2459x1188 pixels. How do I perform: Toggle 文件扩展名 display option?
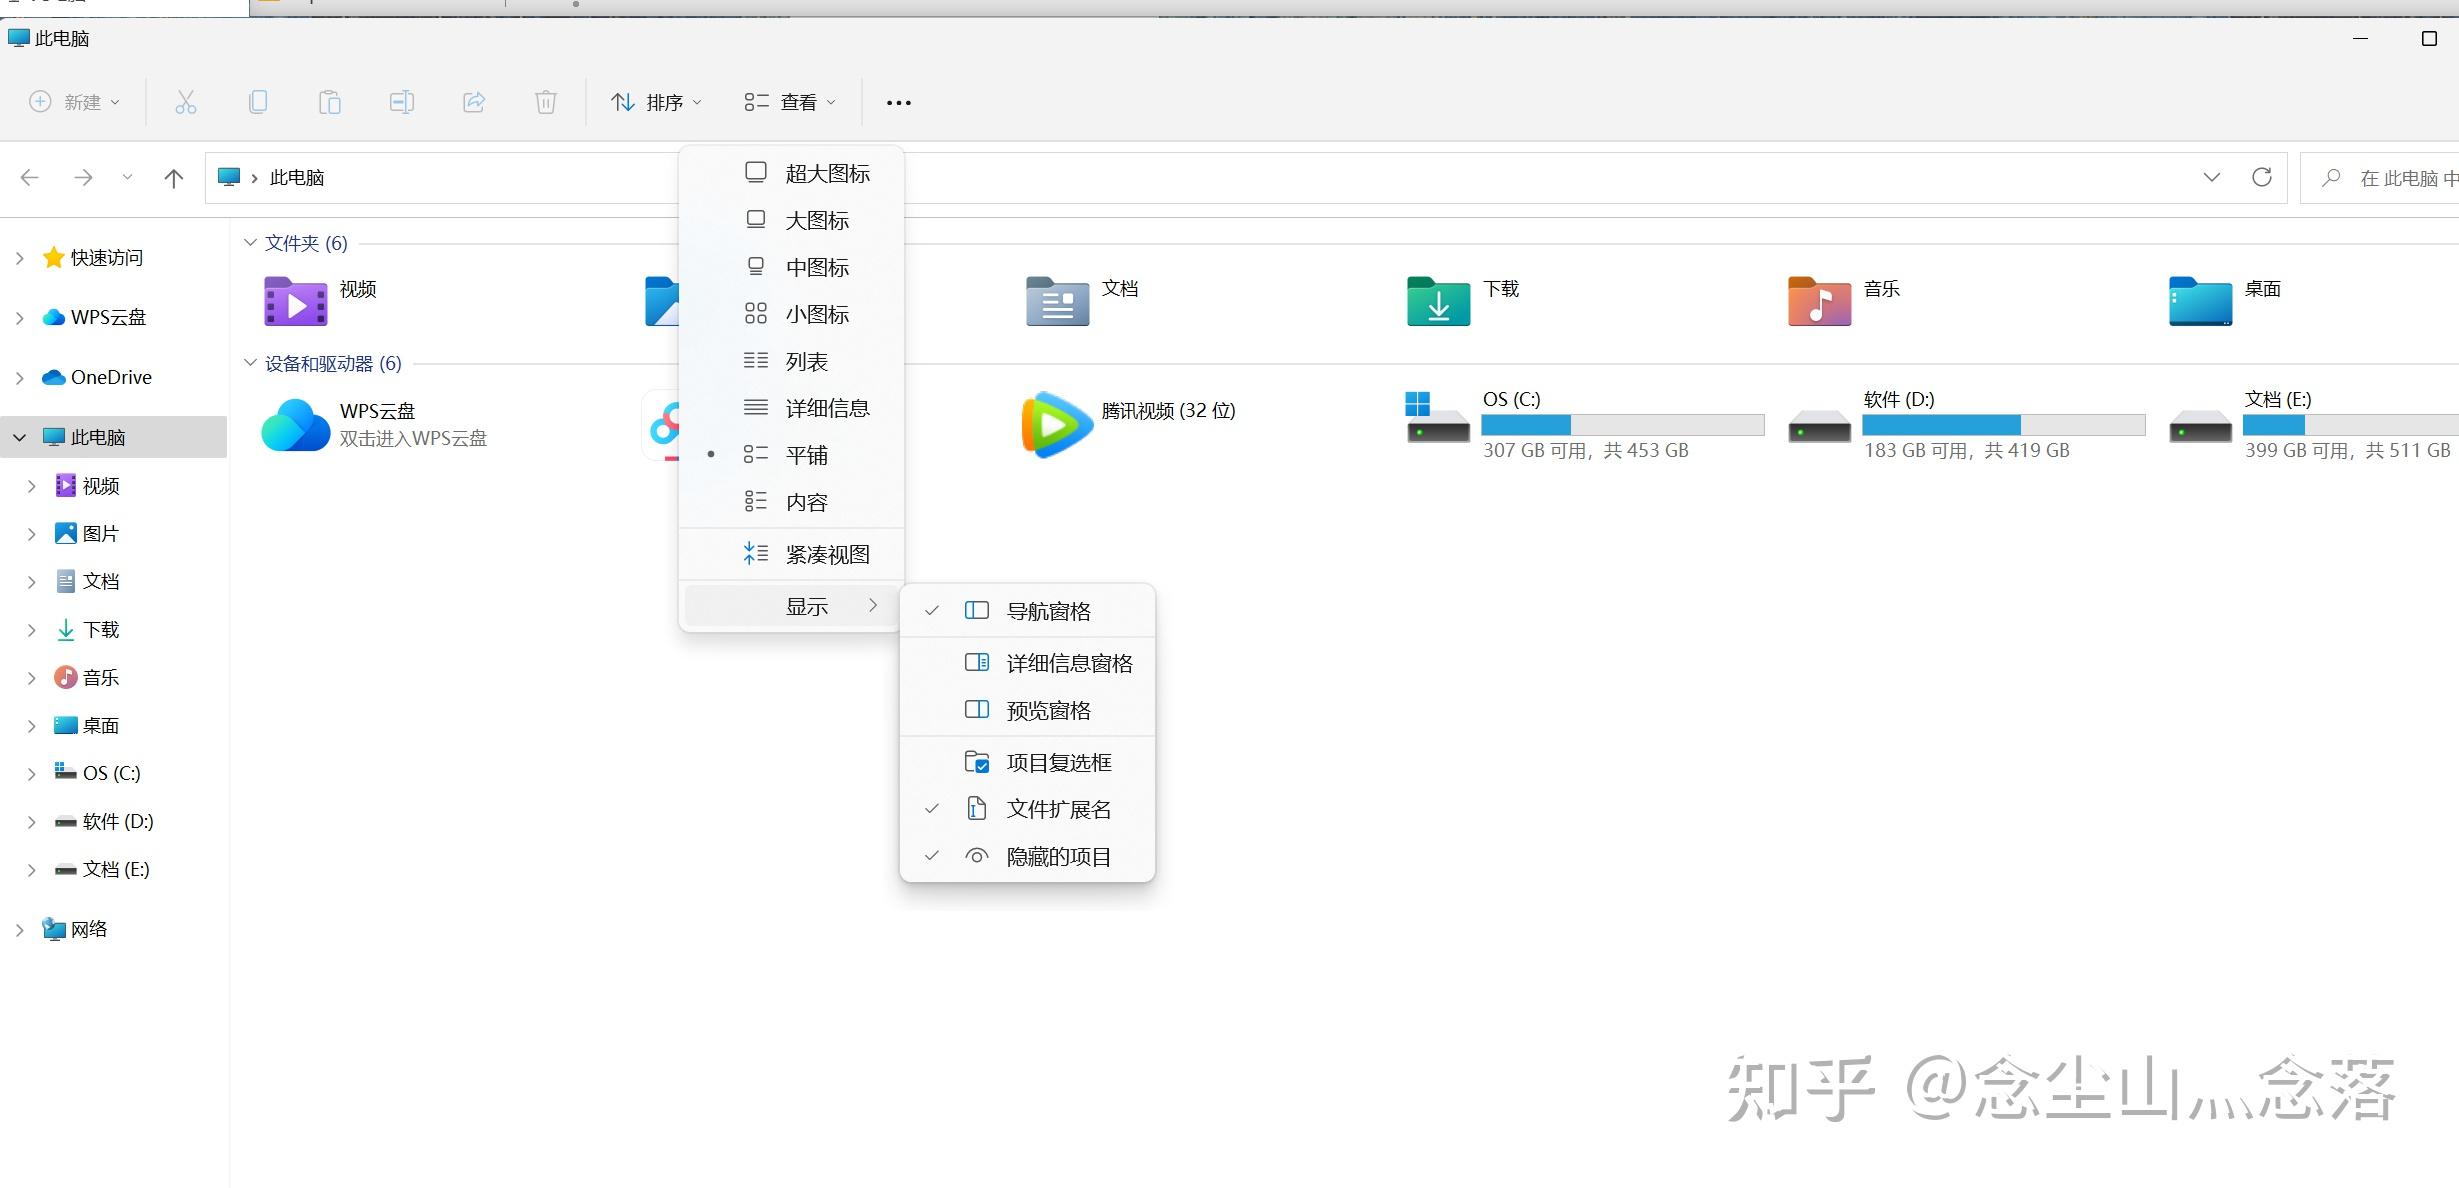[x=1058, y=809]
